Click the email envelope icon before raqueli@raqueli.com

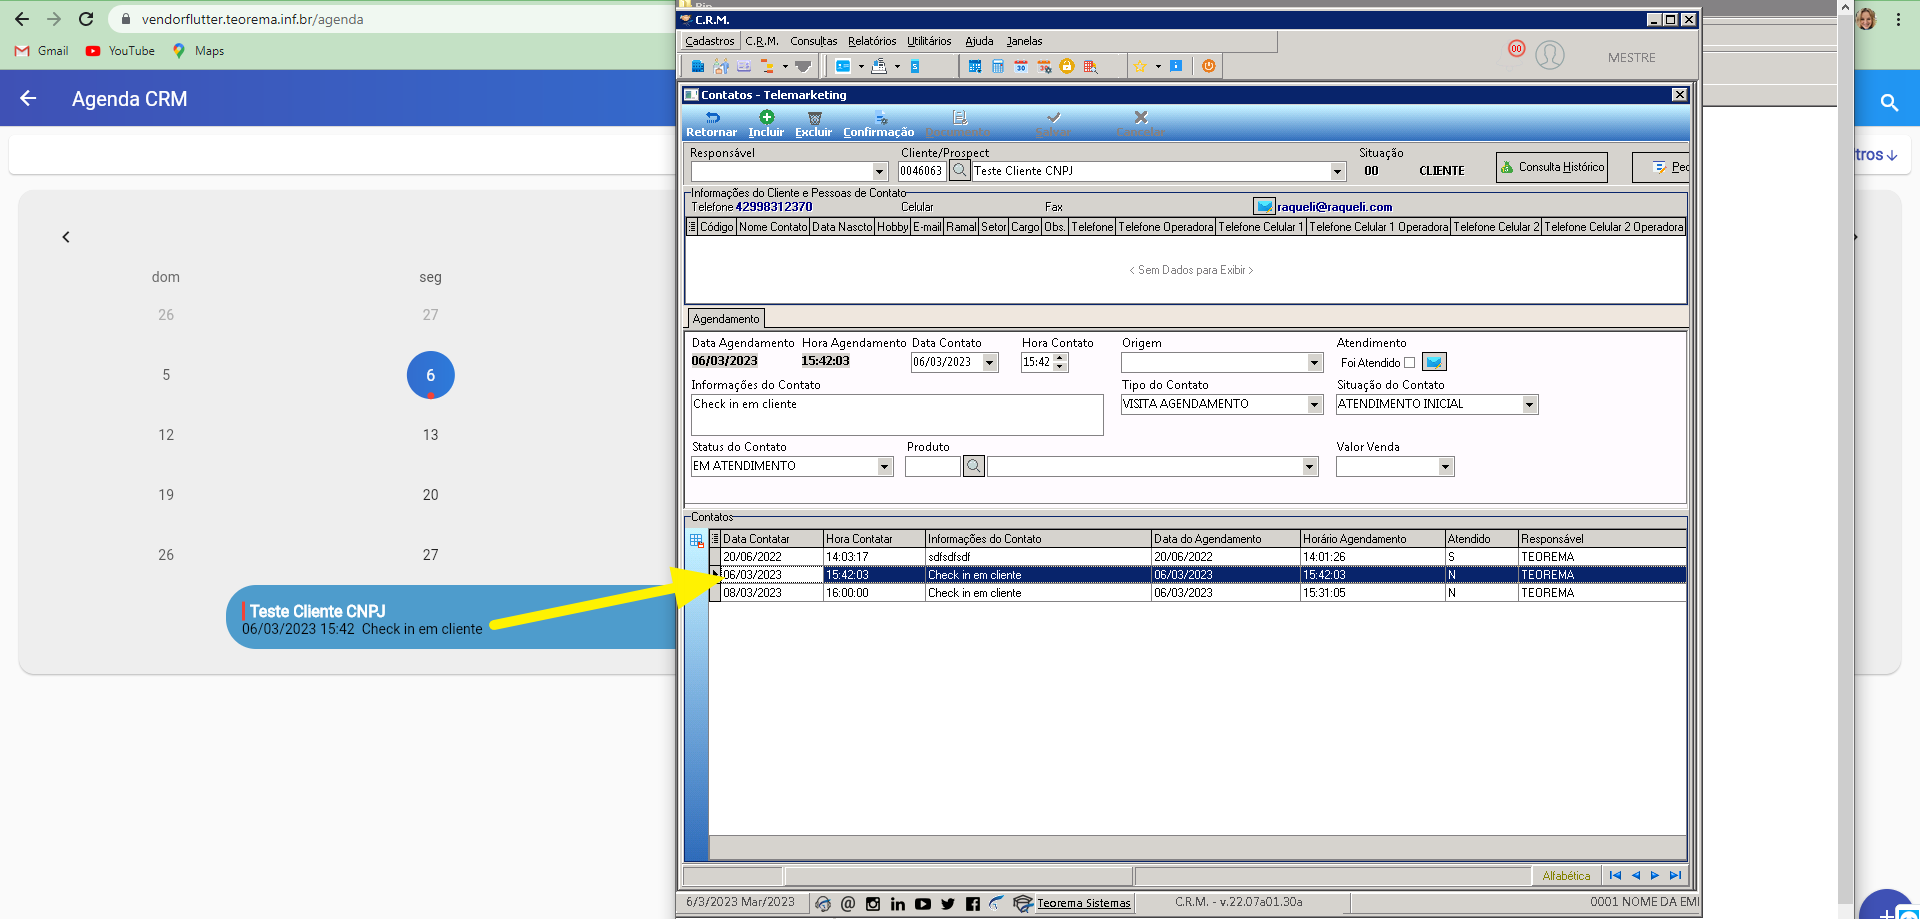(1264, 207)
